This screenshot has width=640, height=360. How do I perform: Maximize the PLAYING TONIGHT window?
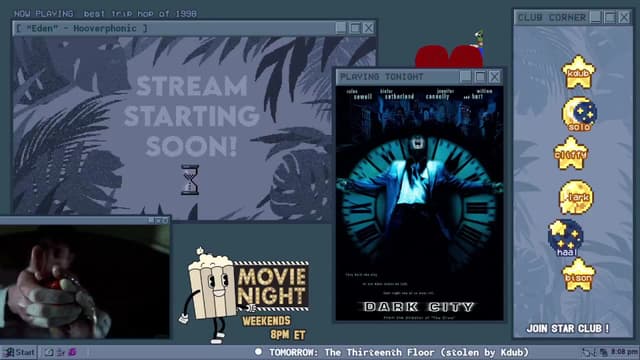(480, 77)
